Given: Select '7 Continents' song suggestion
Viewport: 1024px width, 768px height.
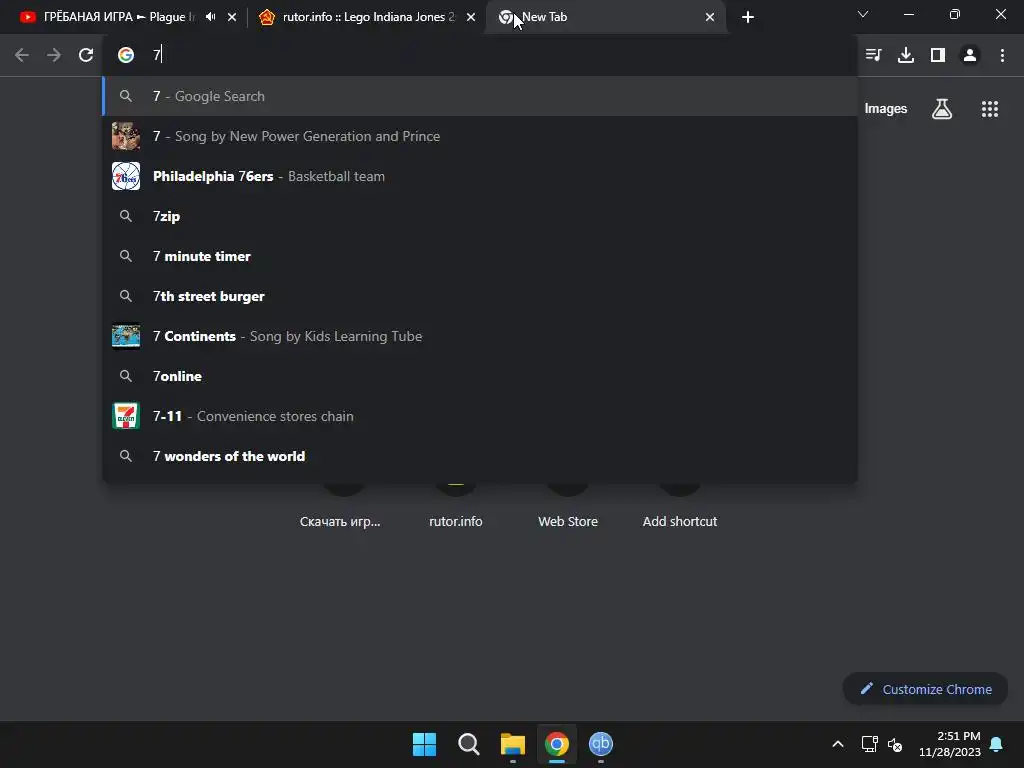Looking at the screenshot, I should (x=480, y=336).
